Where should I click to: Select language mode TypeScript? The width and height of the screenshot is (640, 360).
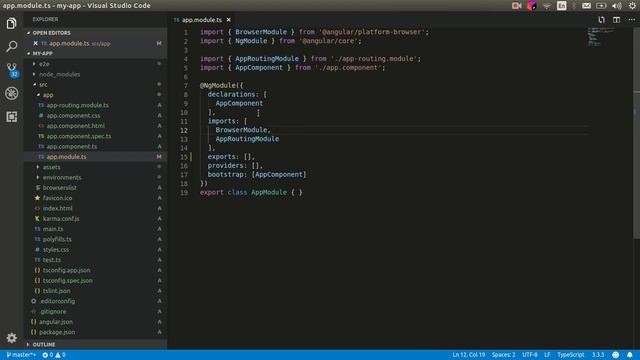click(x=571, y=355)
